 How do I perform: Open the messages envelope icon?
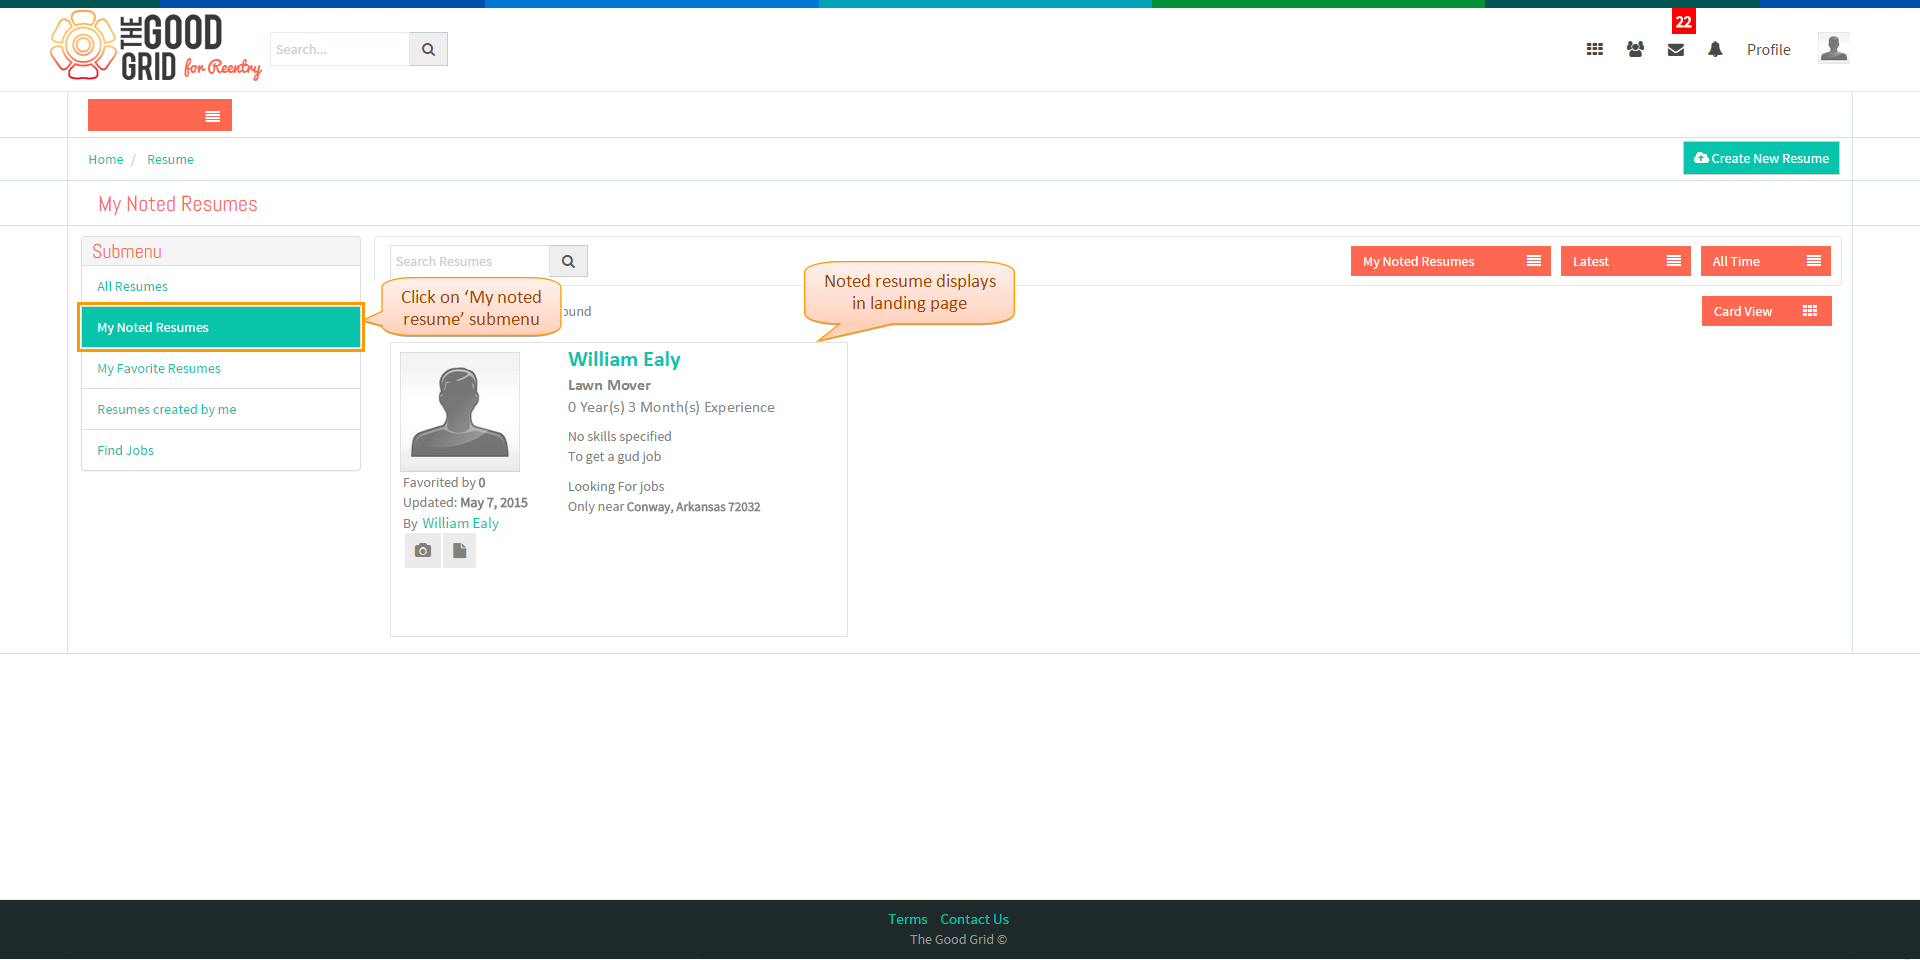click(x=1676, y=49)
